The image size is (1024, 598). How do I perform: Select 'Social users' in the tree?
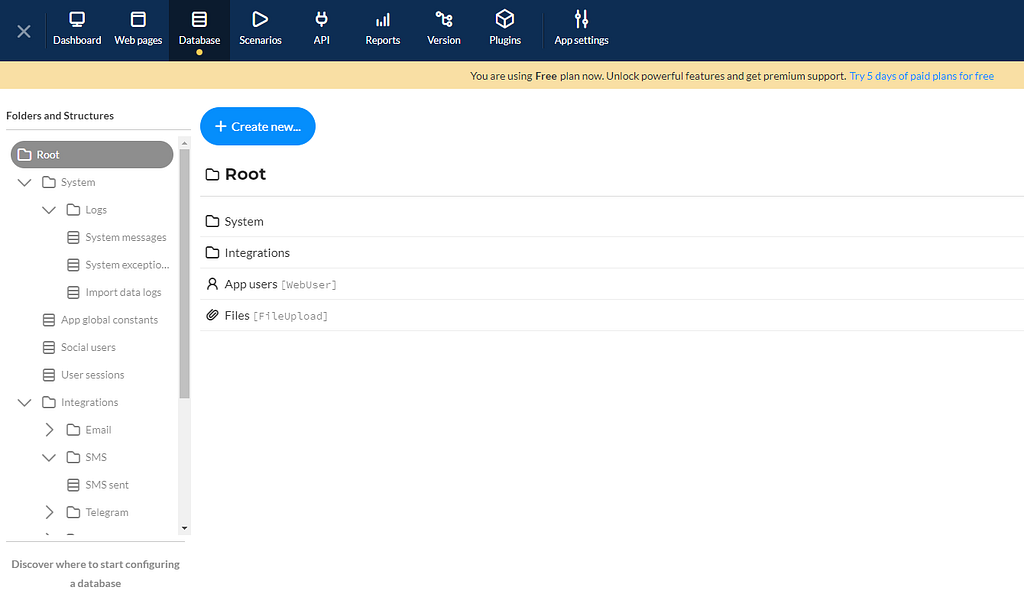point(88,347)
